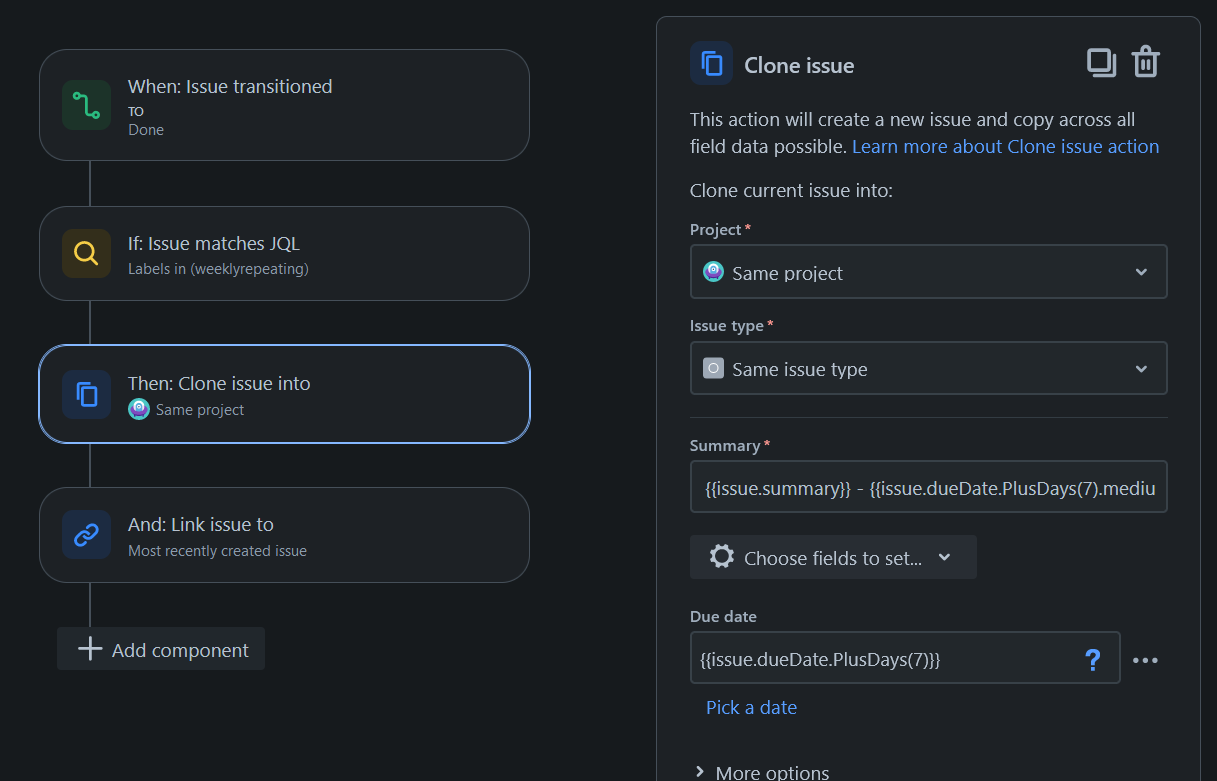Select the If: Issue matches JQL step
Screen dimensions: 1217x781
(x=284, y=253)
